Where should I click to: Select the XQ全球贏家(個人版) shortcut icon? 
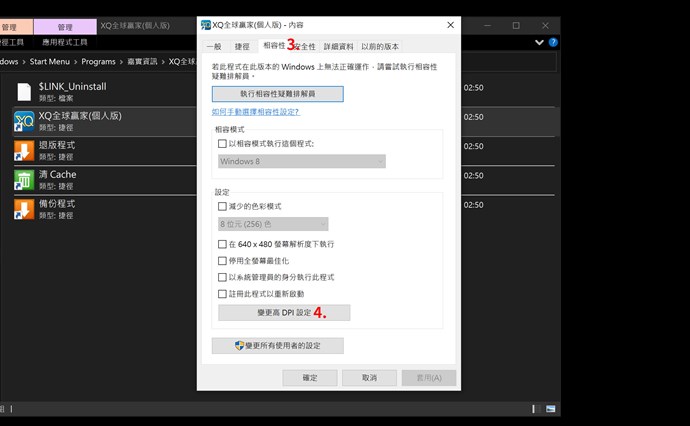[x=24, y=121]
